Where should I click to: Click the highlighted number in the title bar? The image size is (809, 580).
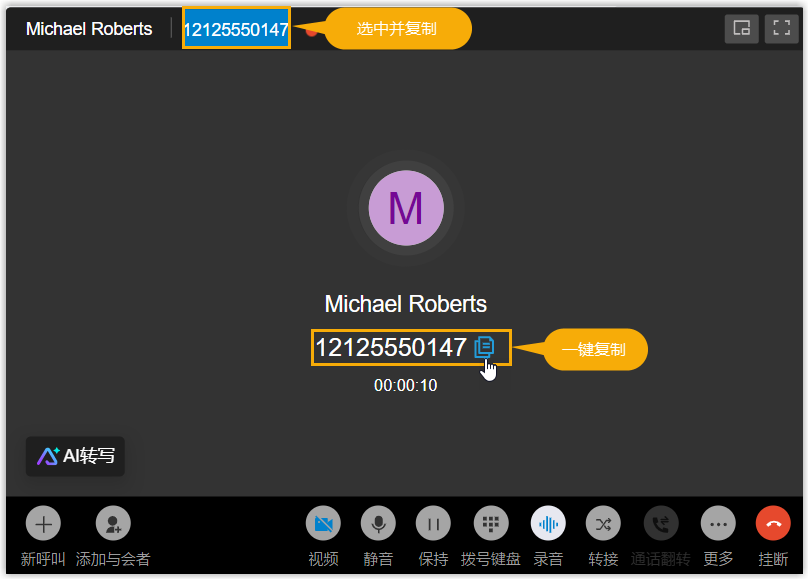pyautogui.click(x=236, y=29)
